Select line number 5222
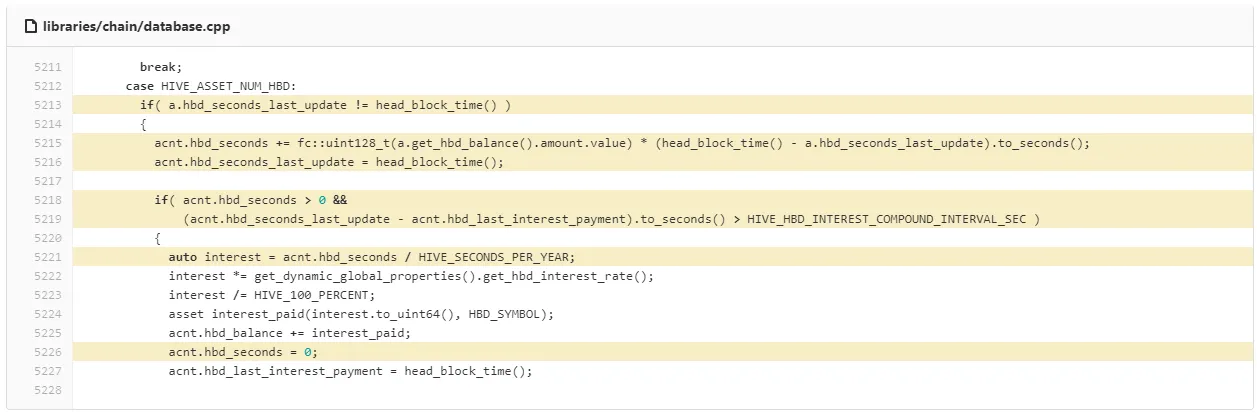 click(x=47, y=276)
